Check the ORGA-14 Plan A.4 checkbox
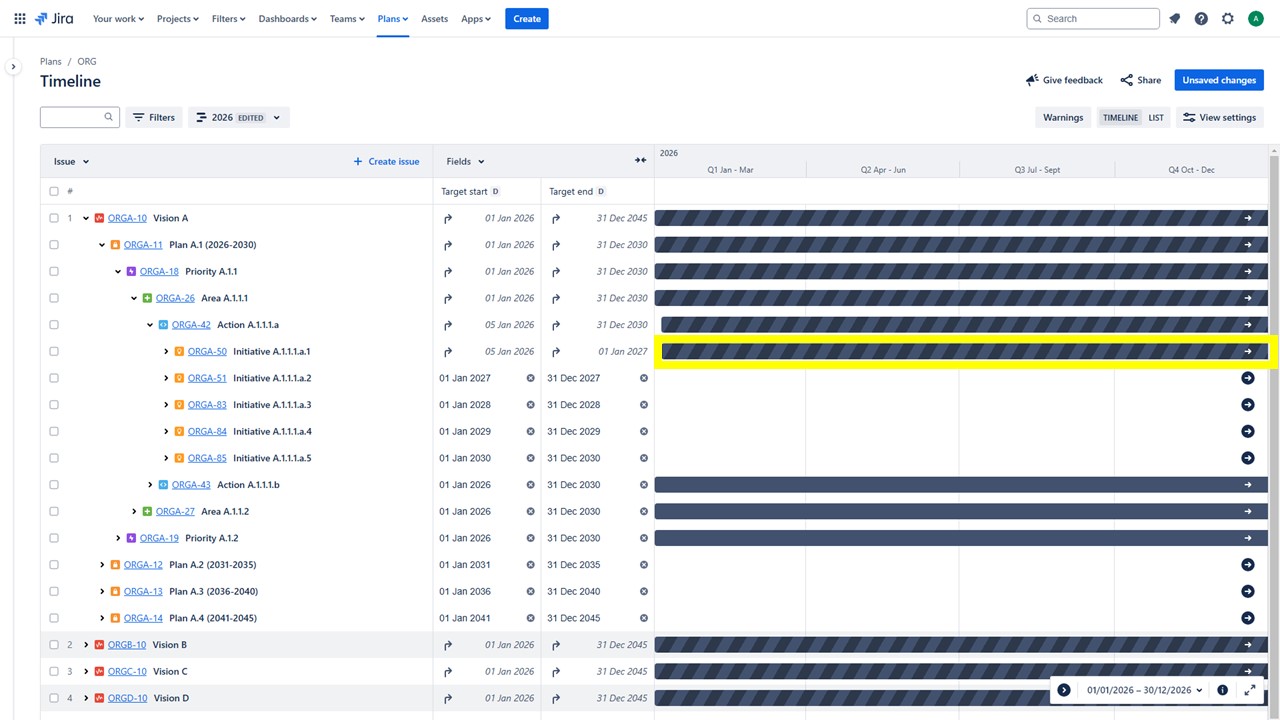Screen dimensions: 1280x720 [54, 618]
